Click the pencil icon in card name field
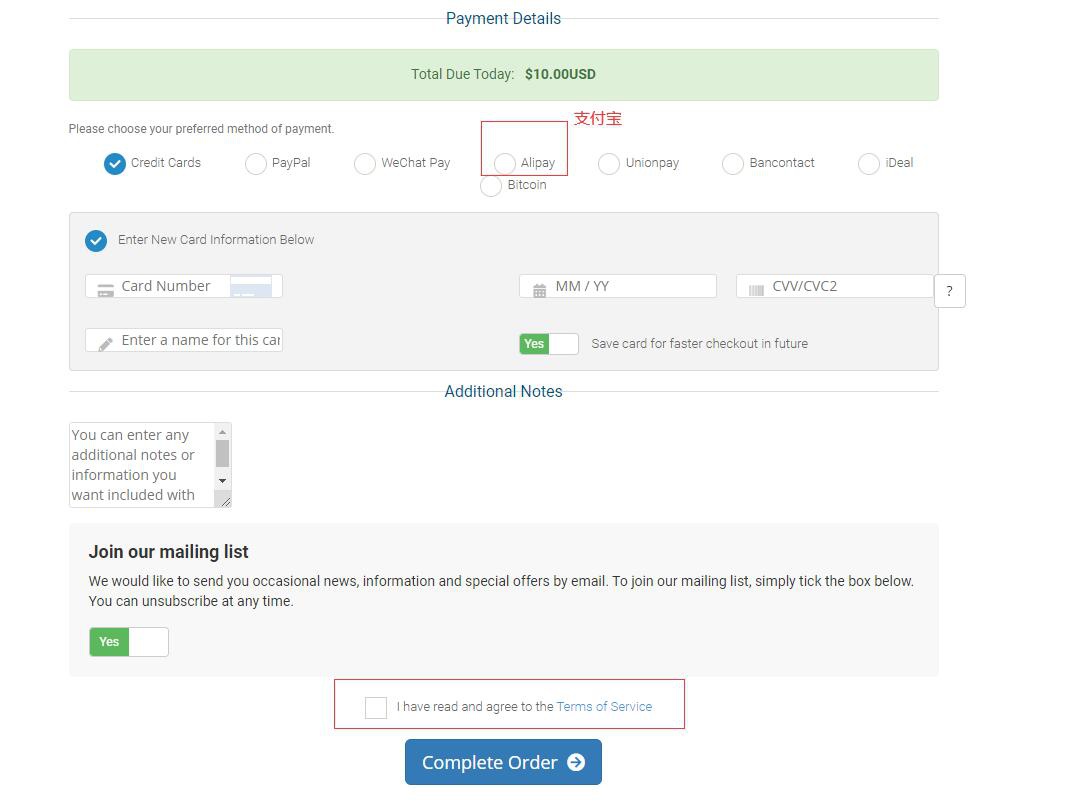 pyautogui.click(x=105, y=343)
